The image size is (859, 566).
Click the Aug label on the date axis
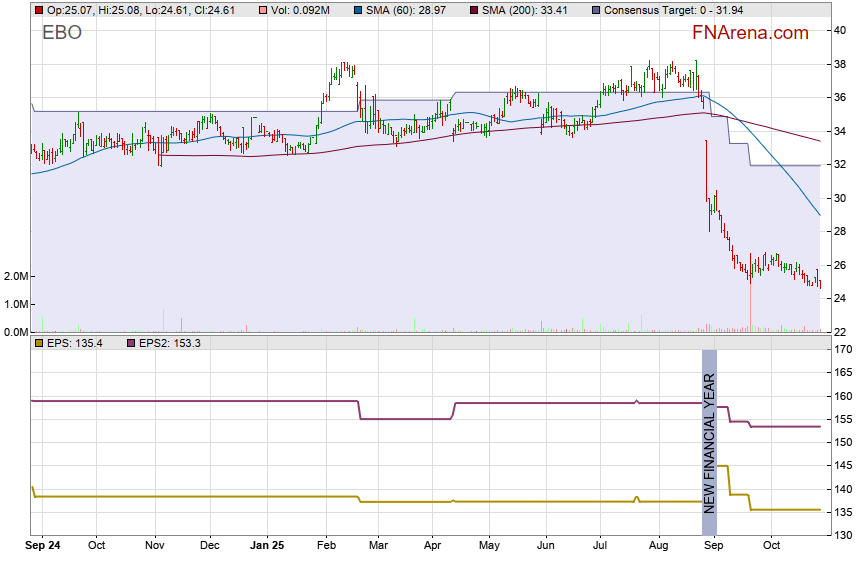[656, 546]
